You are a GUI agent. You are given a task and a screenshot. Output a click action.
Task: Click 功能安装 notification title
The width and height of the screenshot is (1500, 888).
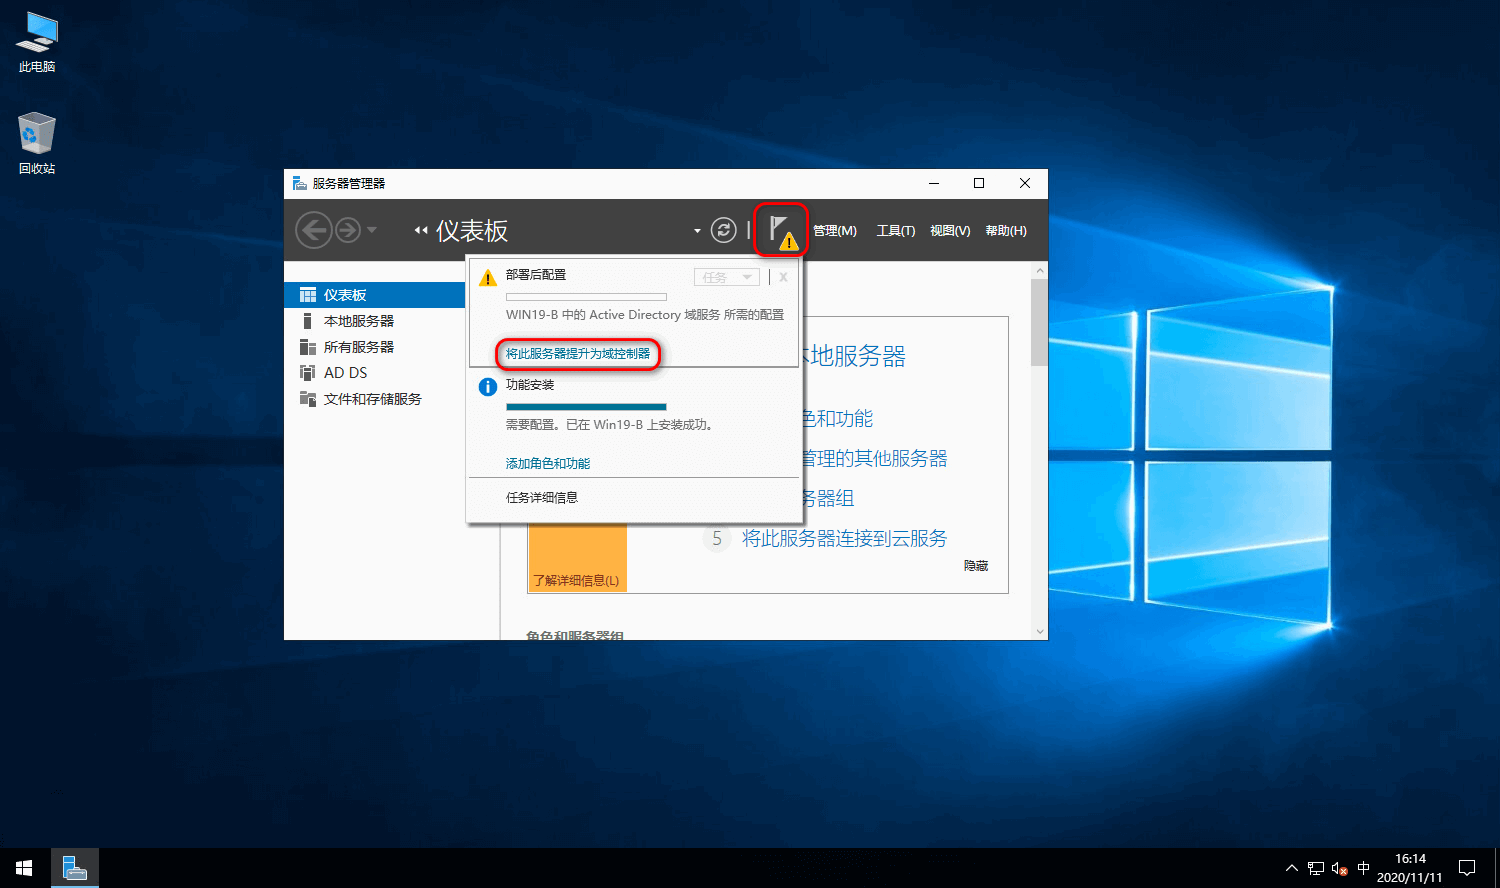530,385
